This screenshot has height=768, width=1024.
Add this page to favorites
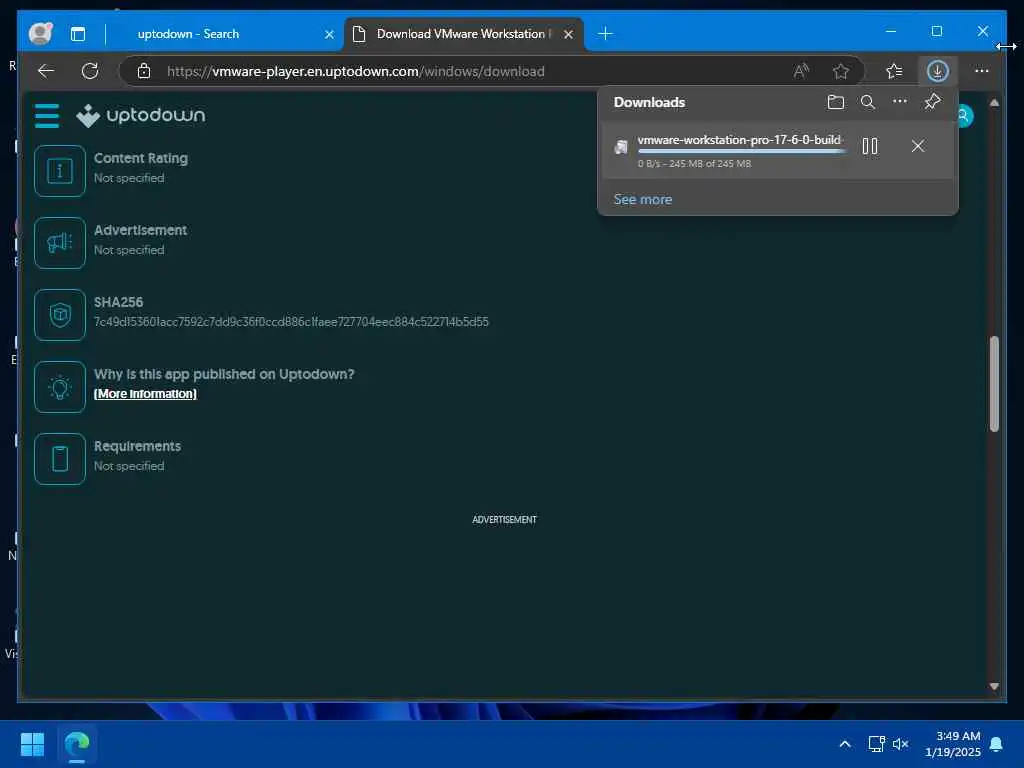[840, 71]
